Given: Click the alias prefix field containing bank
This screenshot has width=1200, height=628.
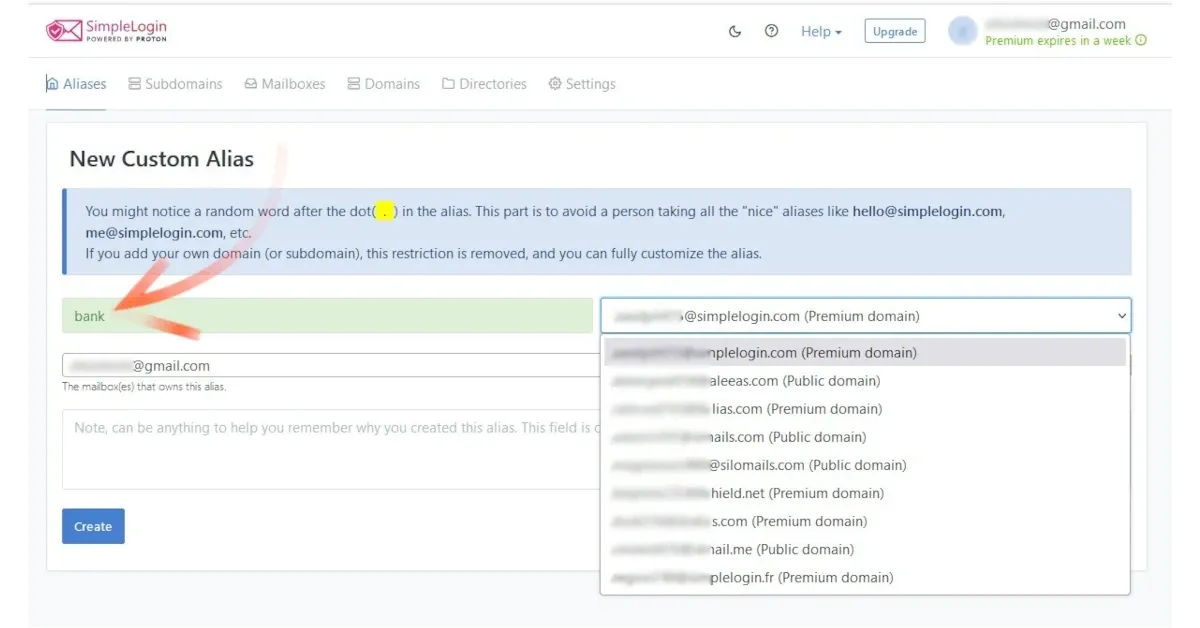Looking at the screenshot, I should [327, 316].
